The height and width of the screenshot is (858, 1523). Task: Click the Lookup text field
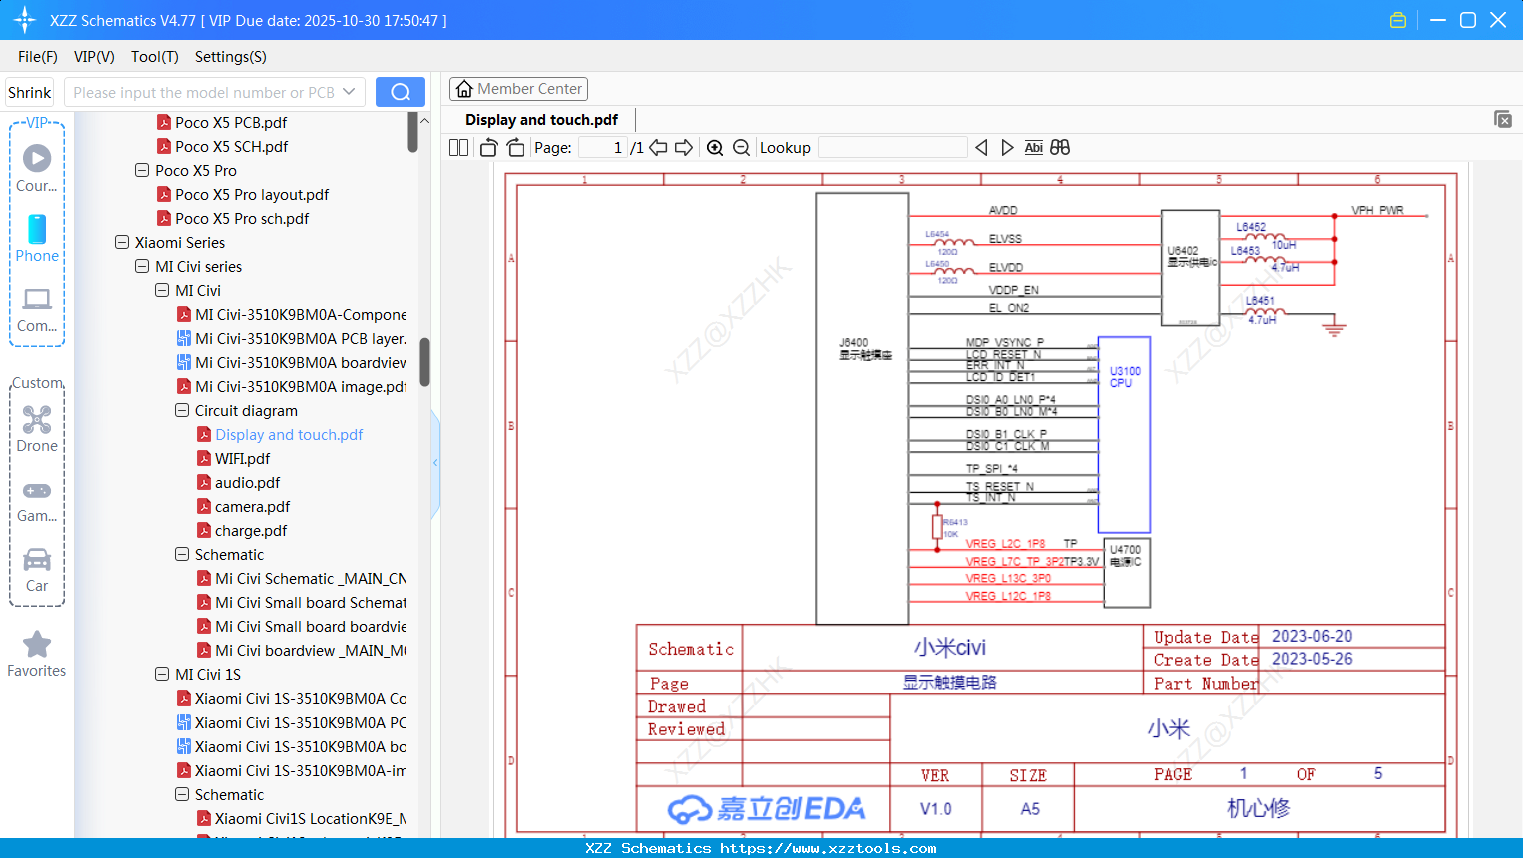point(893,148)
